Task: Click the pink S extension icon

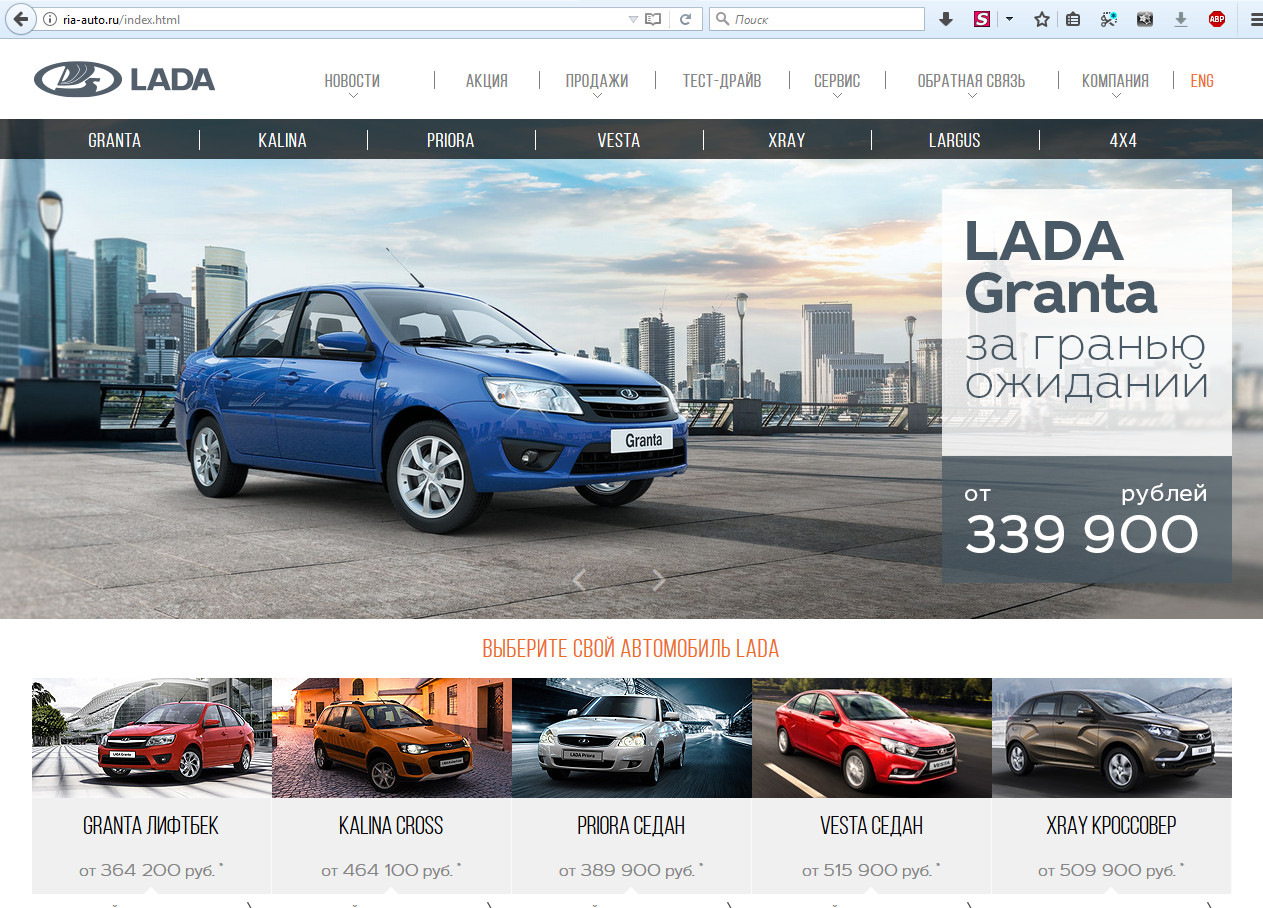Action: coord(981,19)
